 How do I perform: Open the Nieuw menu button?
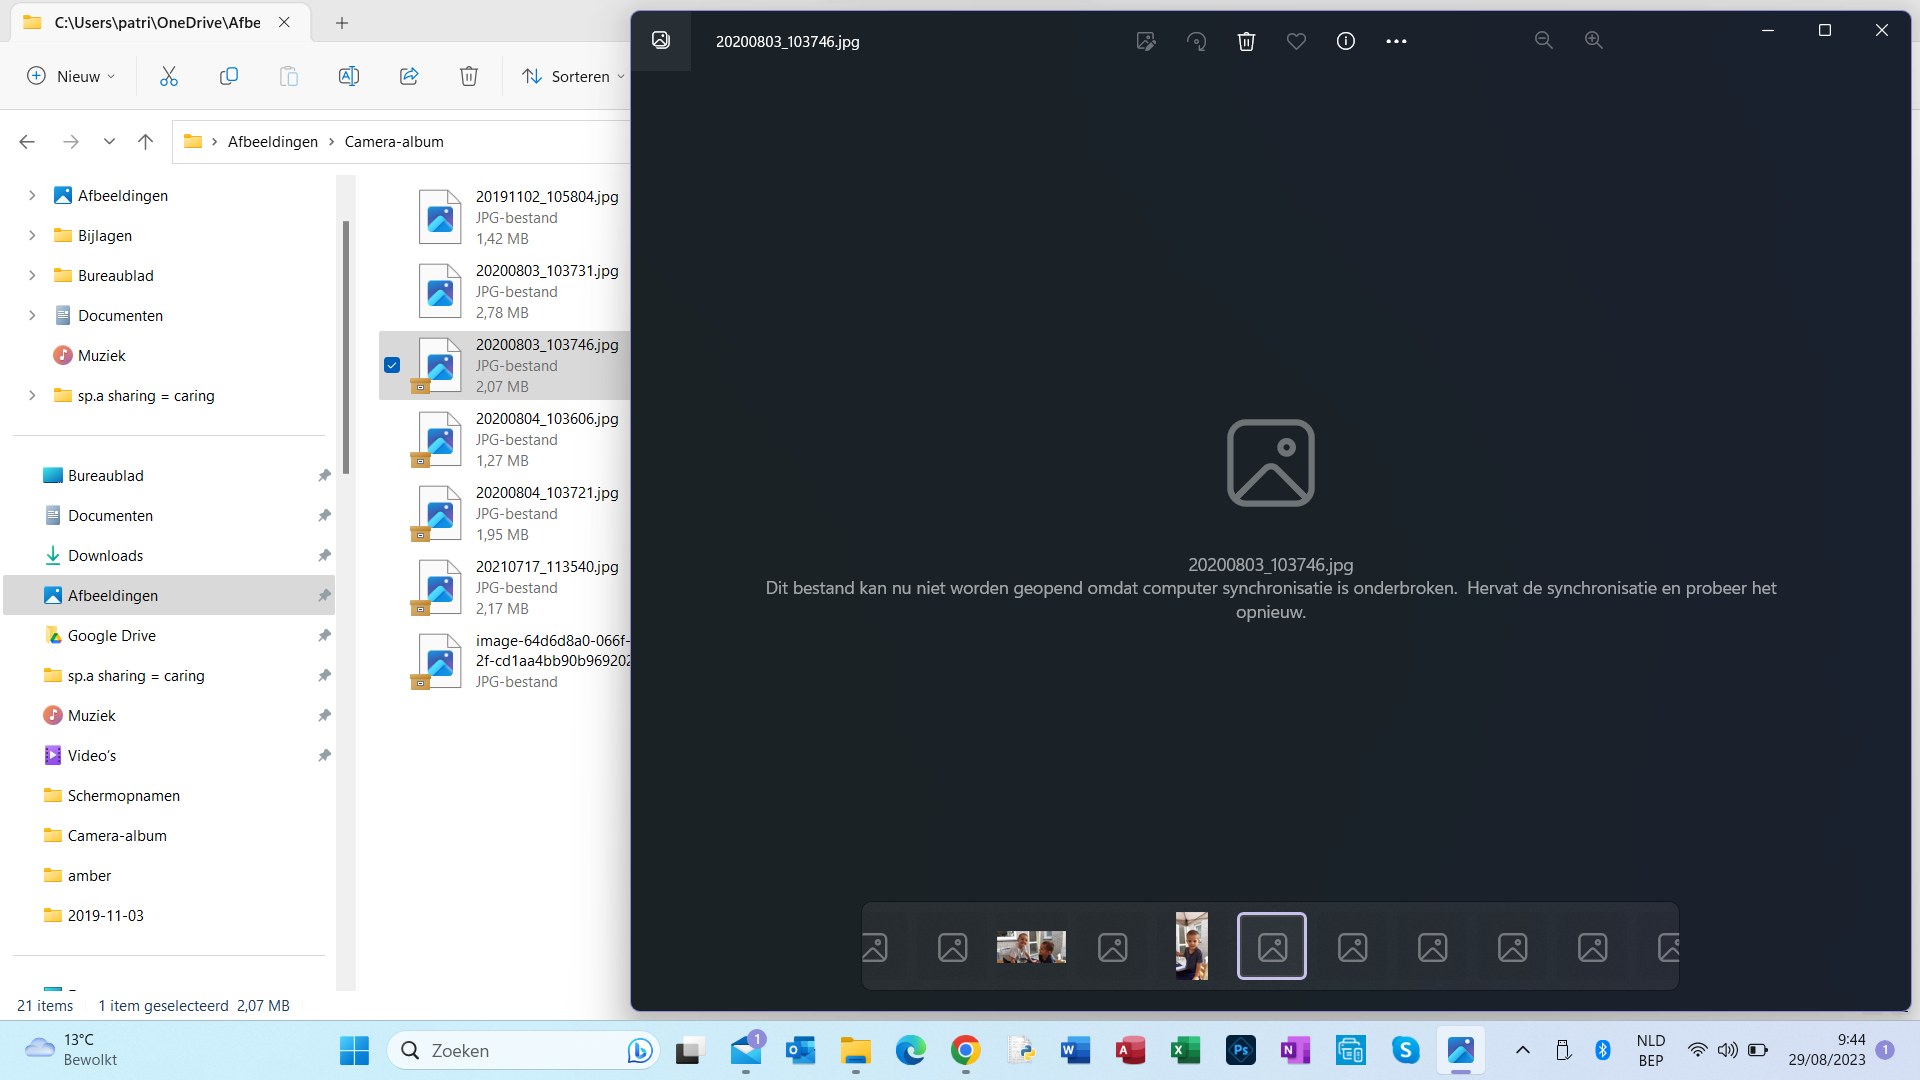(70, 76)
